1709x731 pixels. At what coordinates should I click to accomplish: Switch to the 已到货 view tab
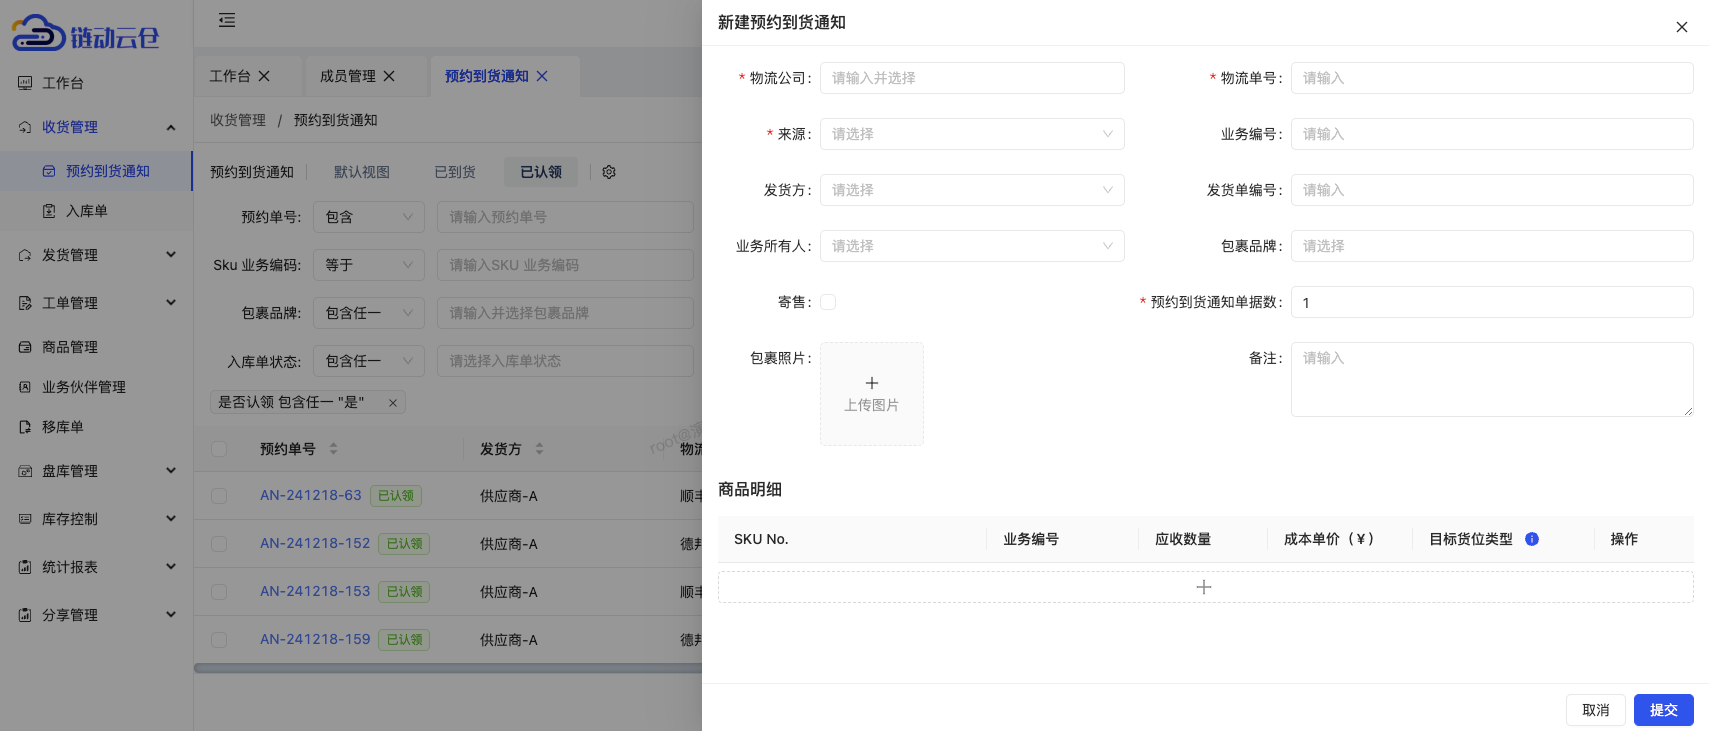point(455,172)
